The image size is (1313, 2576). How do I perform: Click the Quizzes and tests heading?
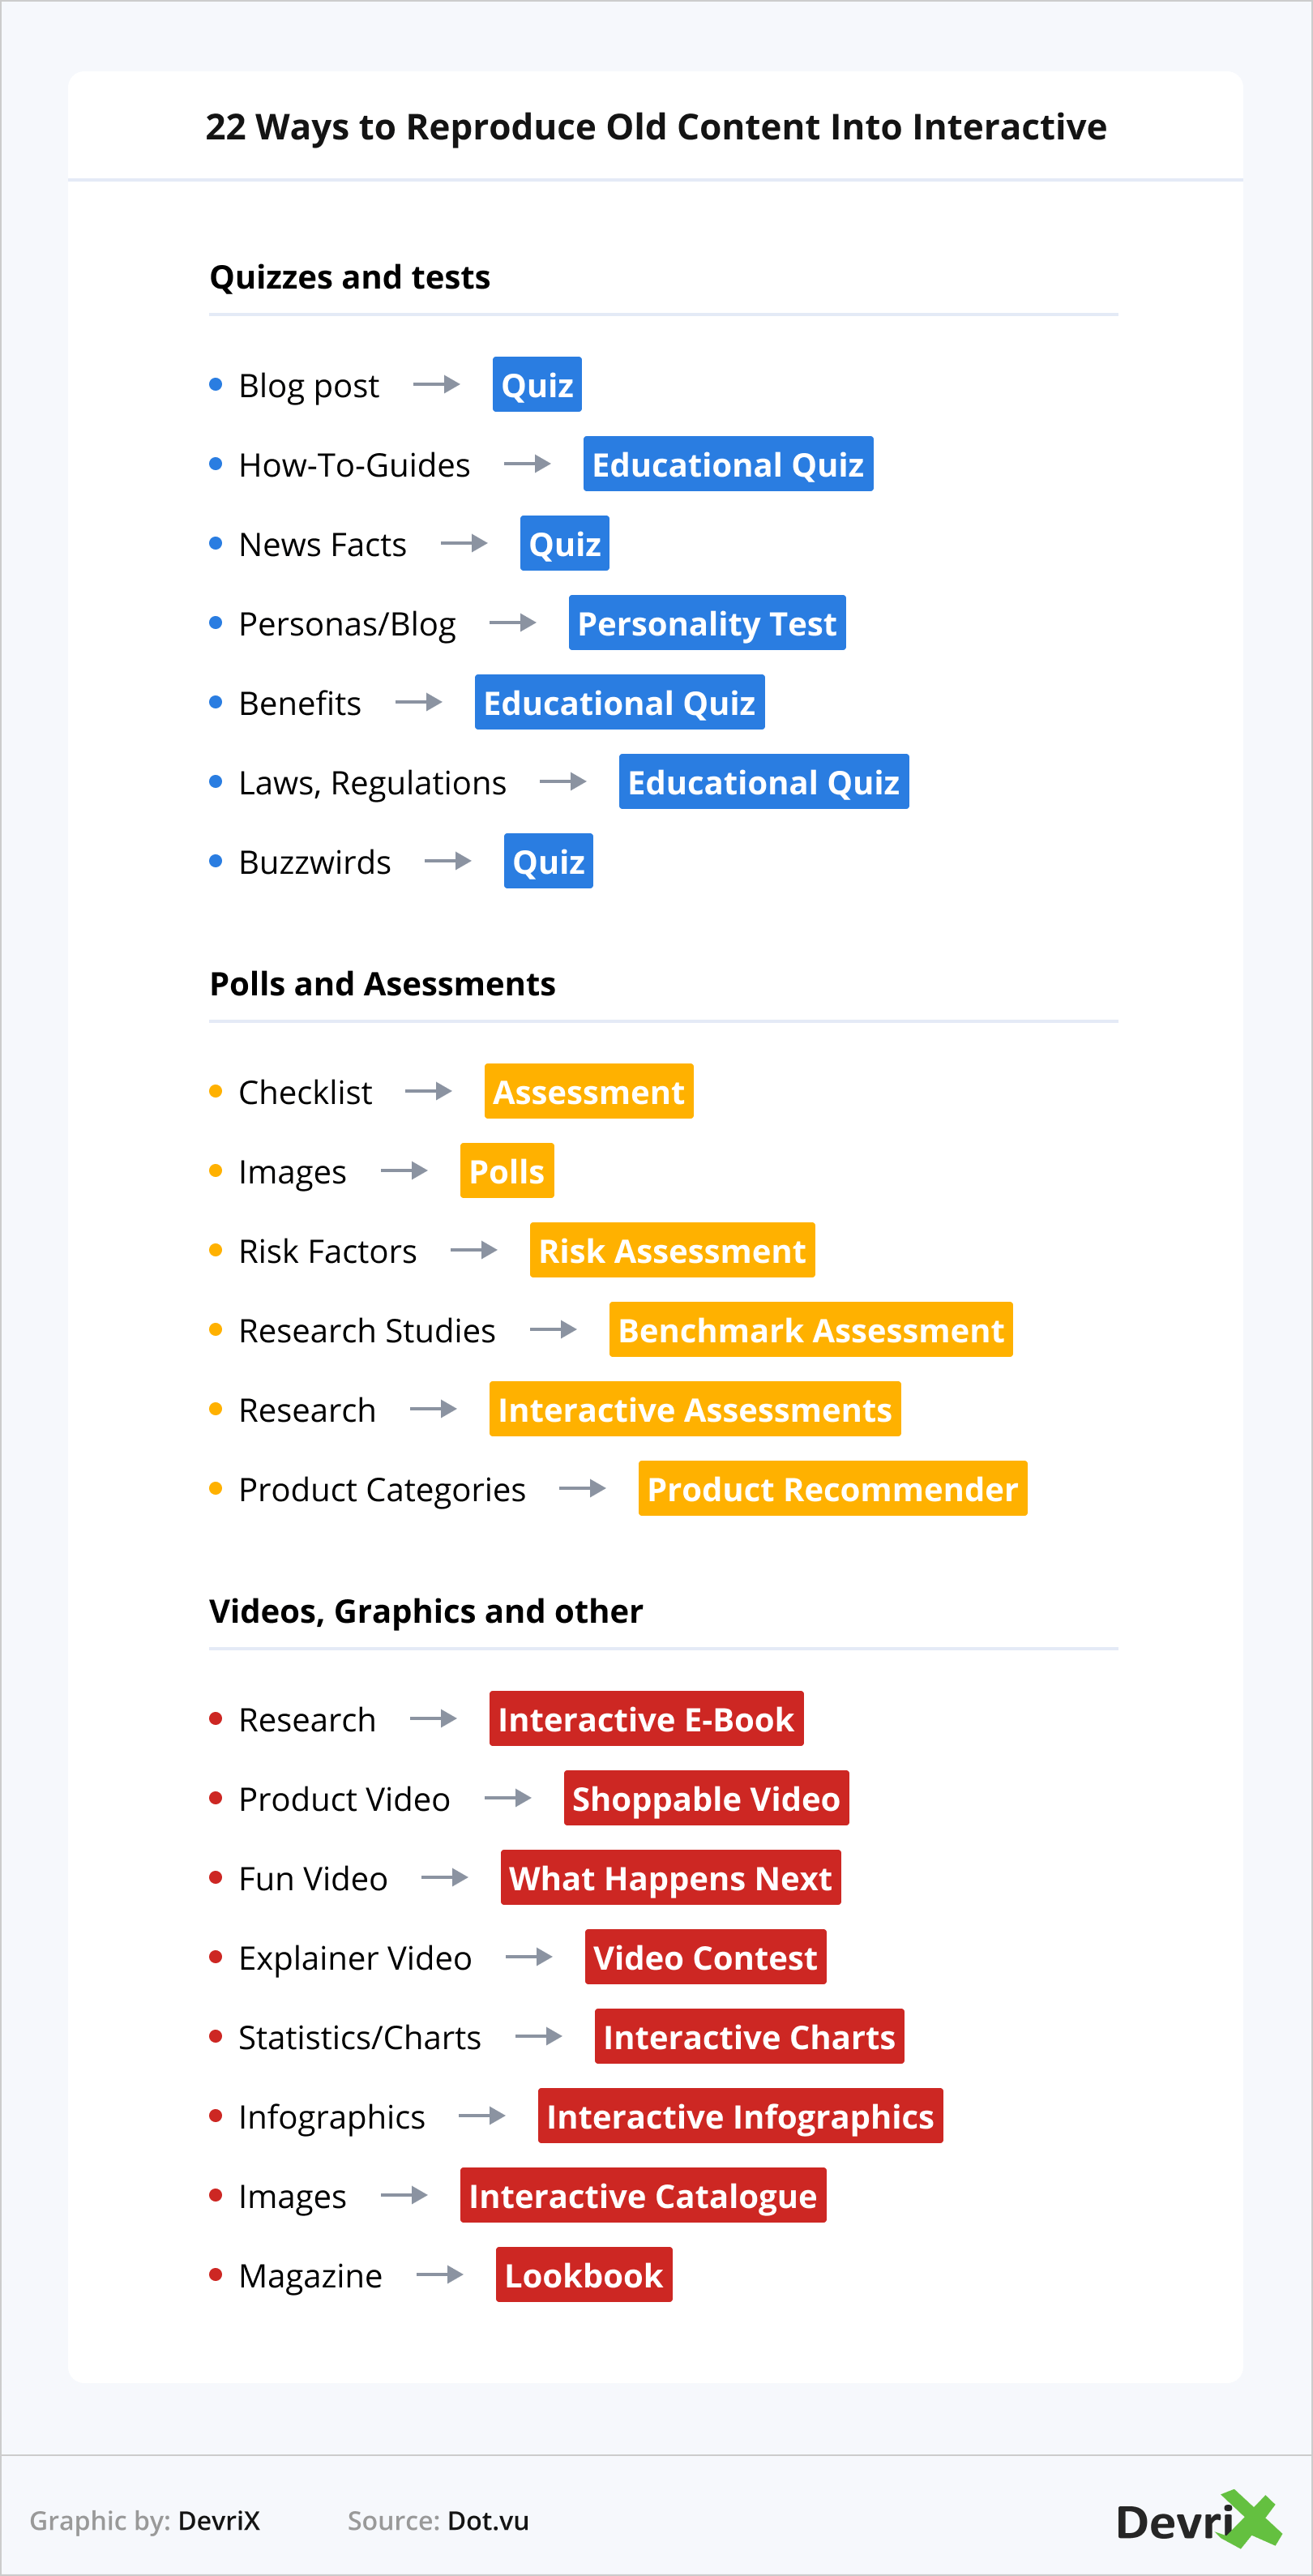(350, 277)
